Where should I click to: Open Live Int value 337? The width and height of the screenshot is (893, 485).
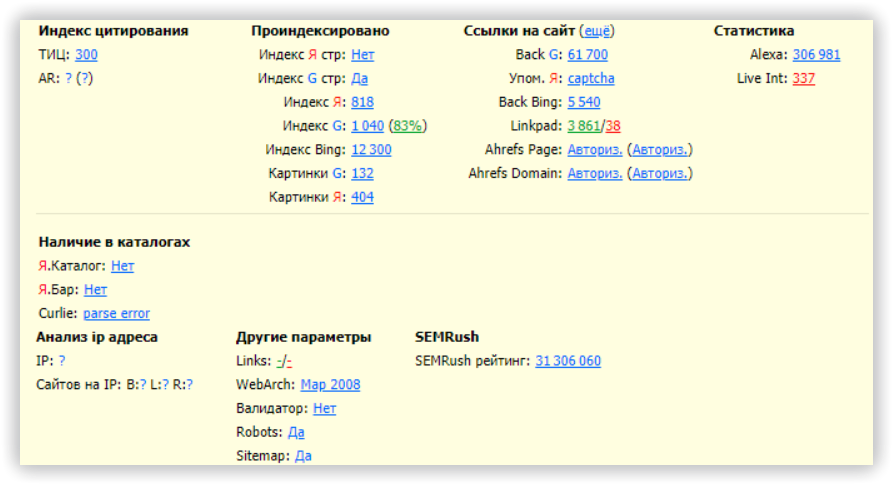point(804,79)
